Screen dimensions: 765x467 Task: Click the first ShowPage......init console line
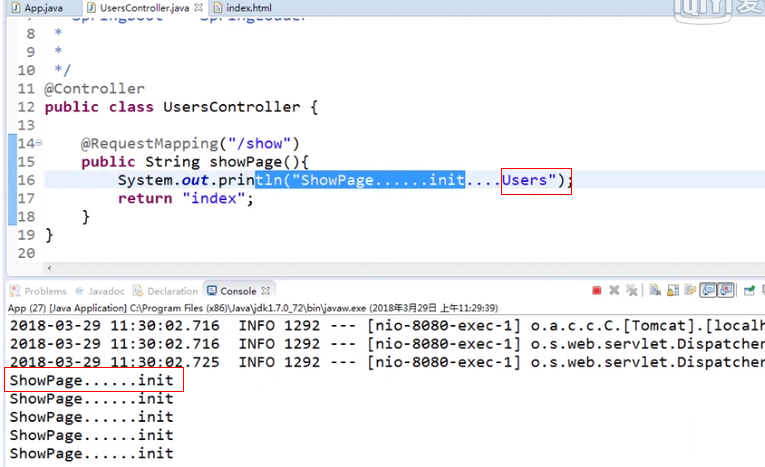[x=91, y=380]
